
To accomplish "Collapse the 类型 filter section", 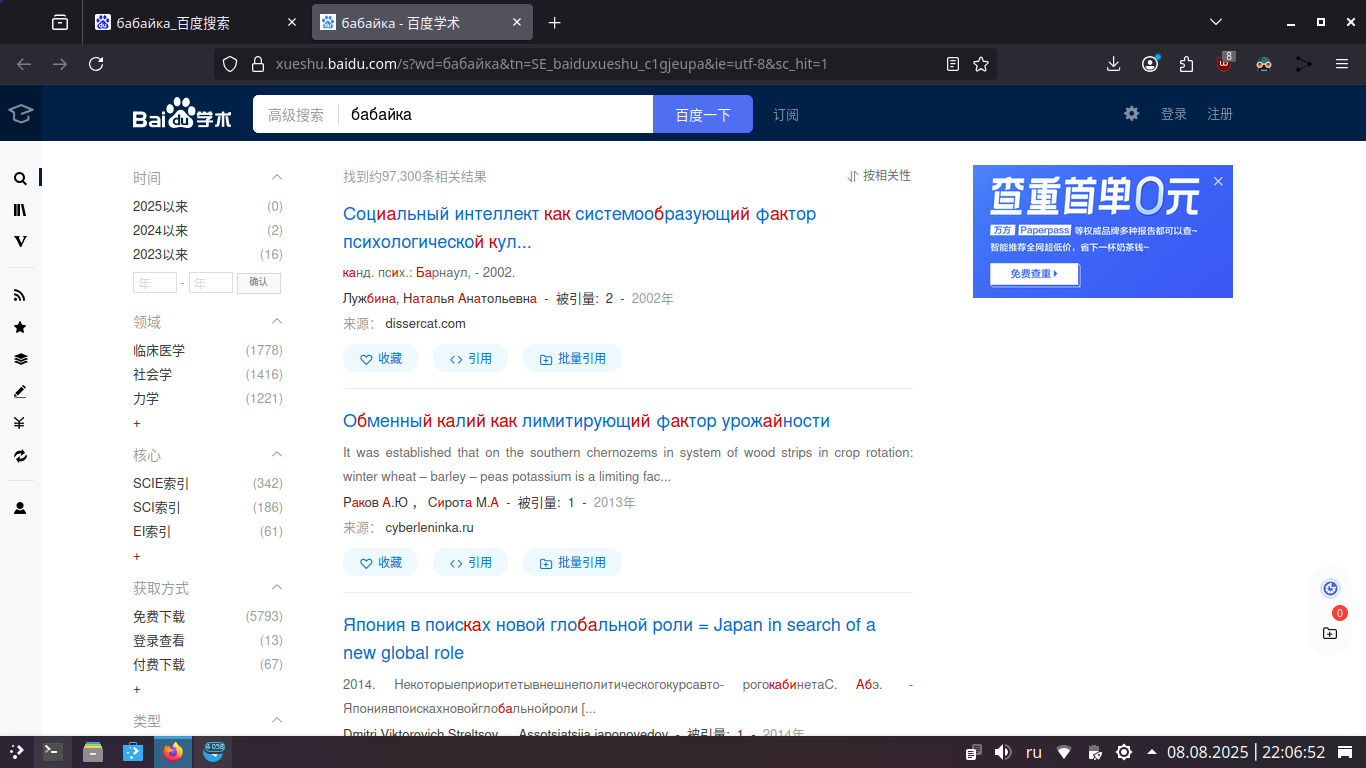I will [x=277, y=720].
